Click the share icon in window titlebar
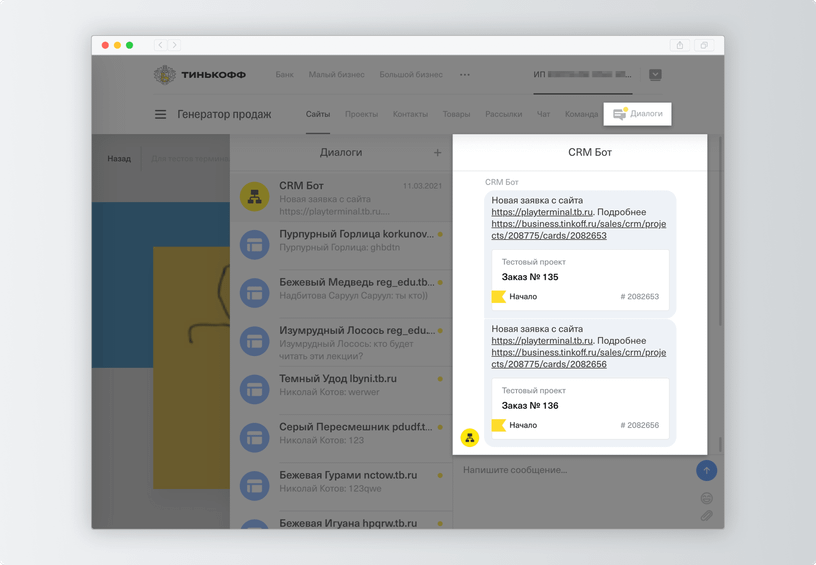This screenshot has height=565, width=816. coord(680,45)
